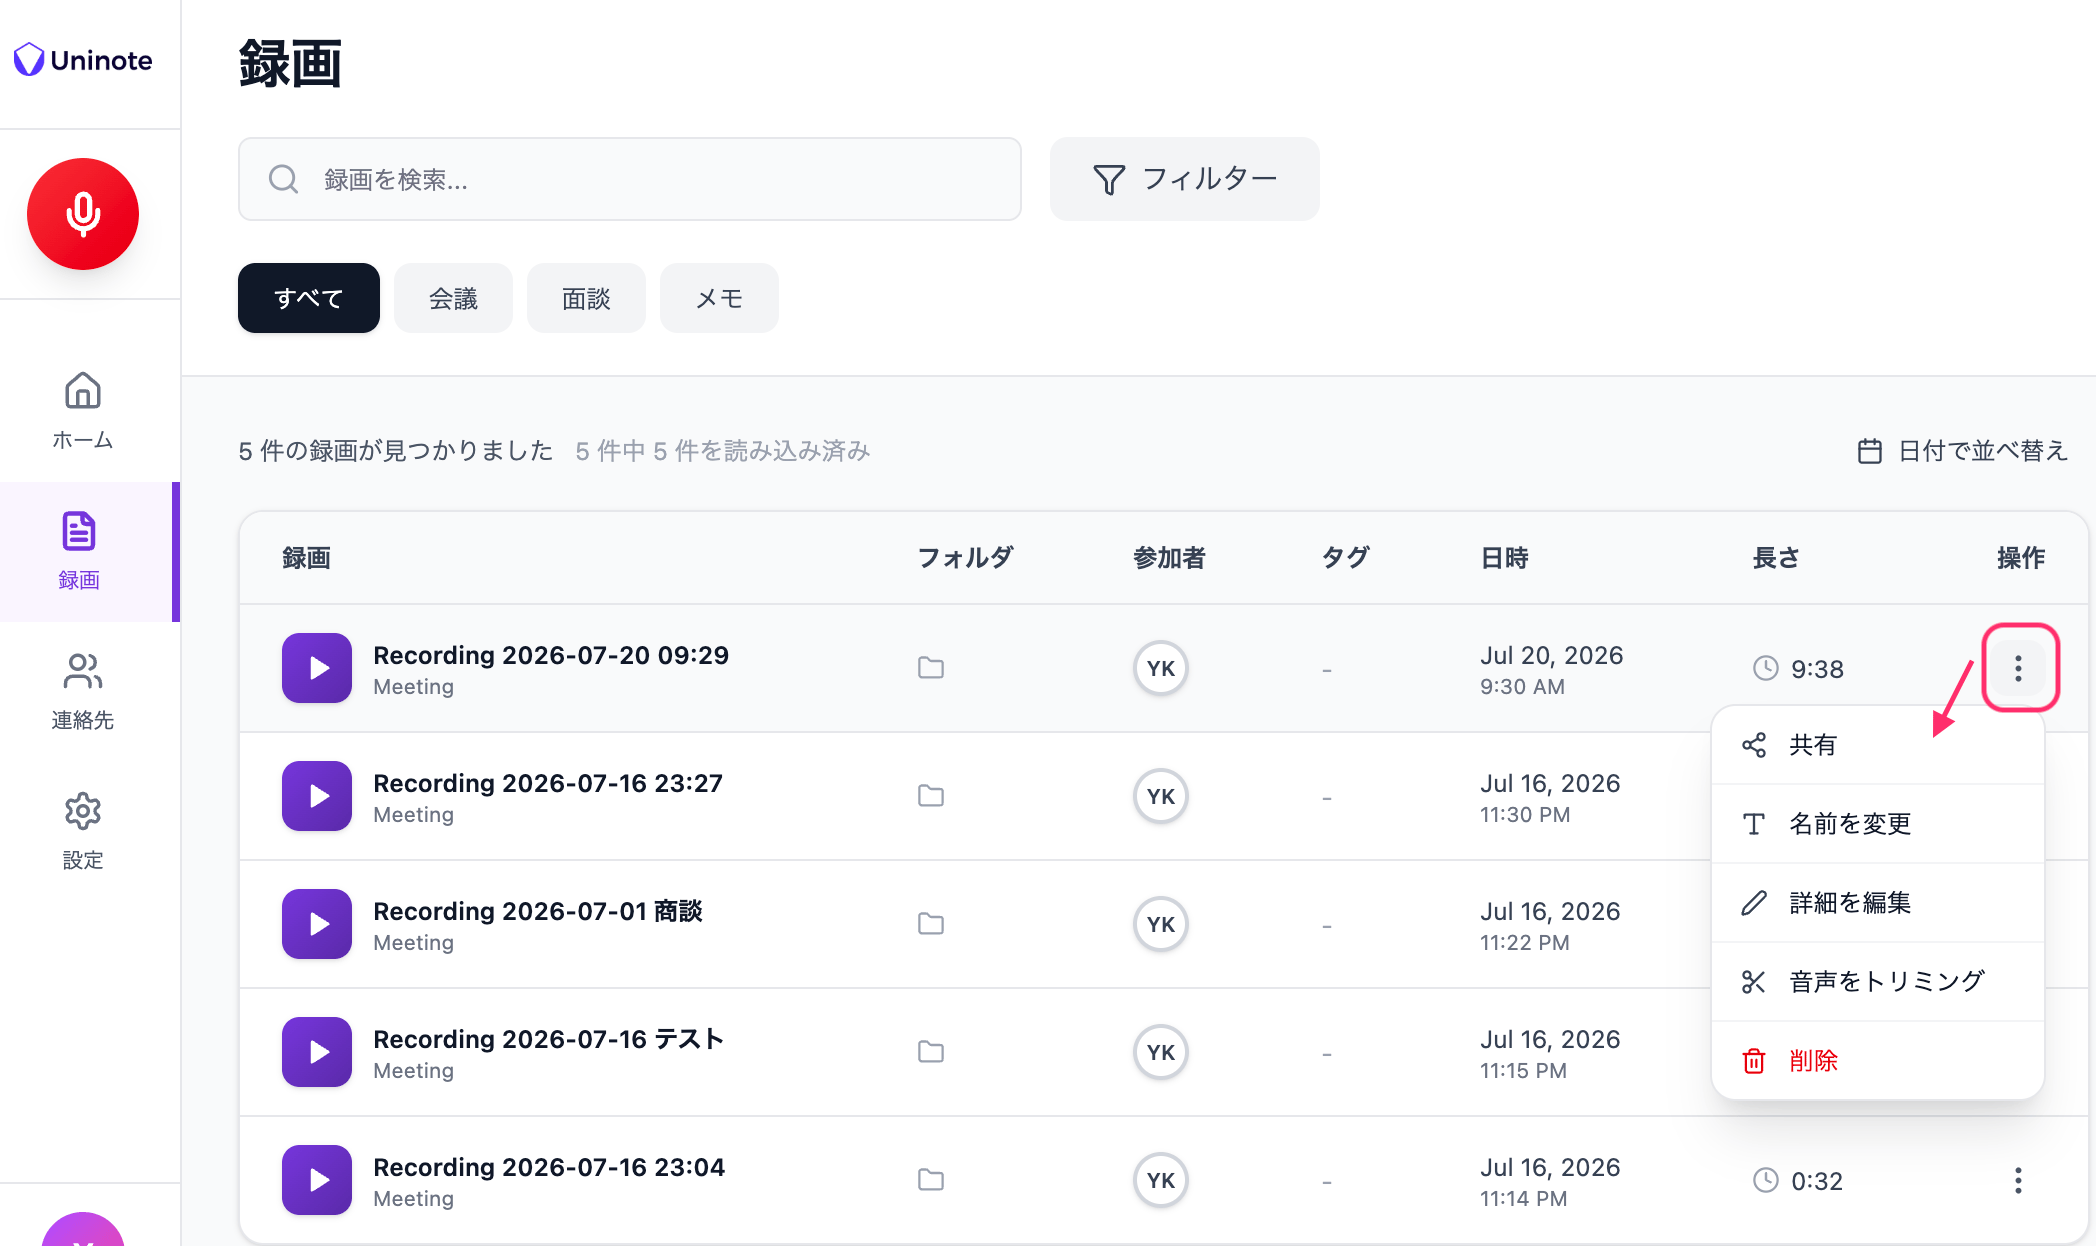The height and width of the screenshot is (1246, 2096).
Task: Choose 名前を変更 from the actions menu
Action: (1878, 824)
